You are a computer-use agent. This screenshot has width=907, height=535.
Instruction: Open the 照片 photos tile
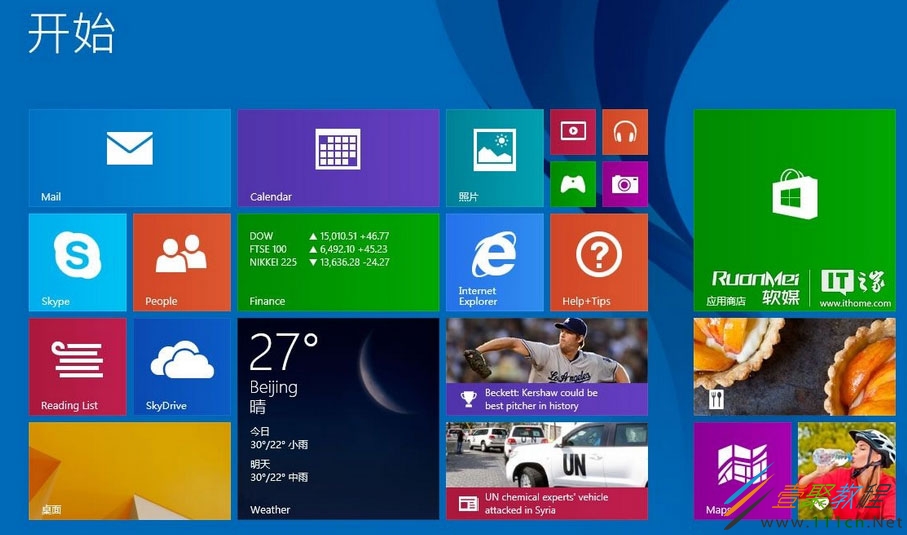(x=495, y=158)
